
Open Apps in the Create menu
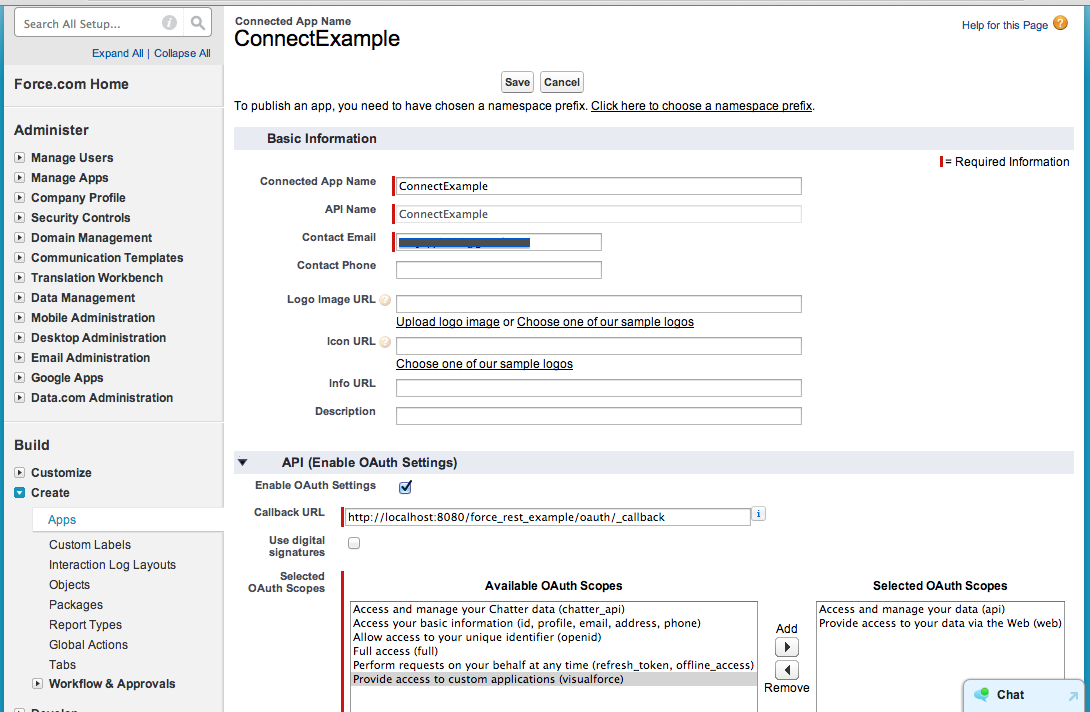point(62,519)
